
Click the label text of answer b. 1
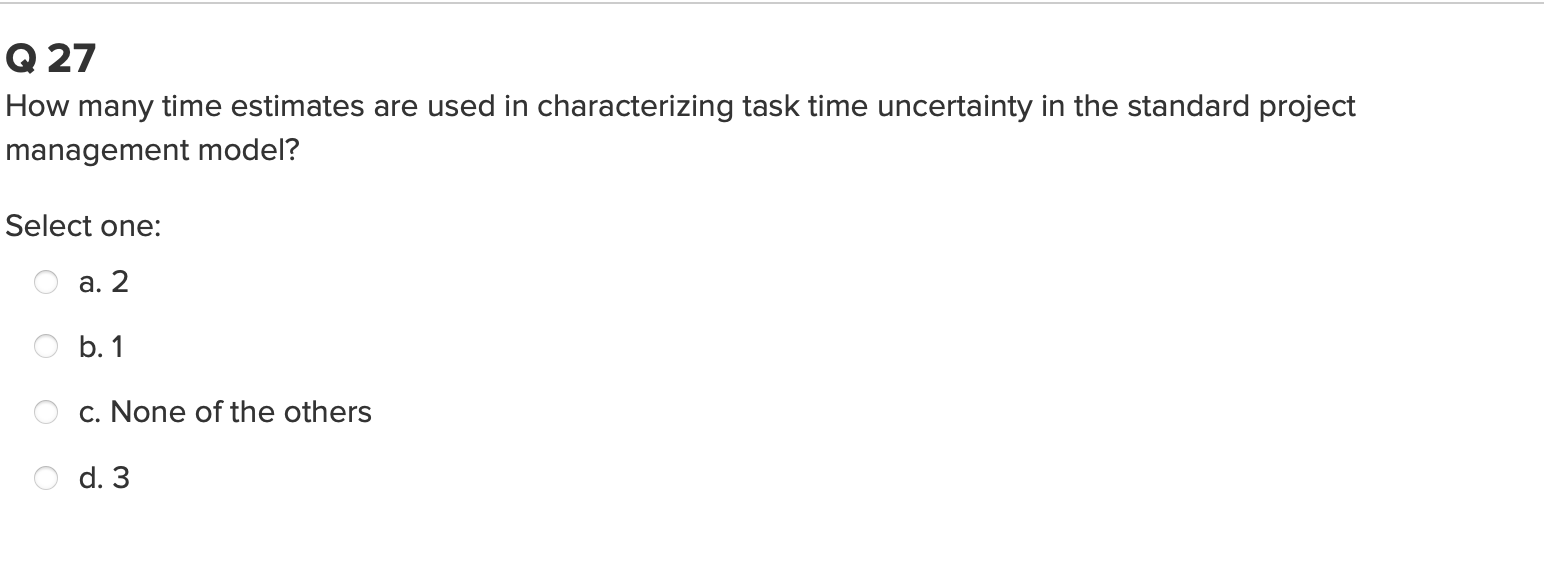point(101,347)
